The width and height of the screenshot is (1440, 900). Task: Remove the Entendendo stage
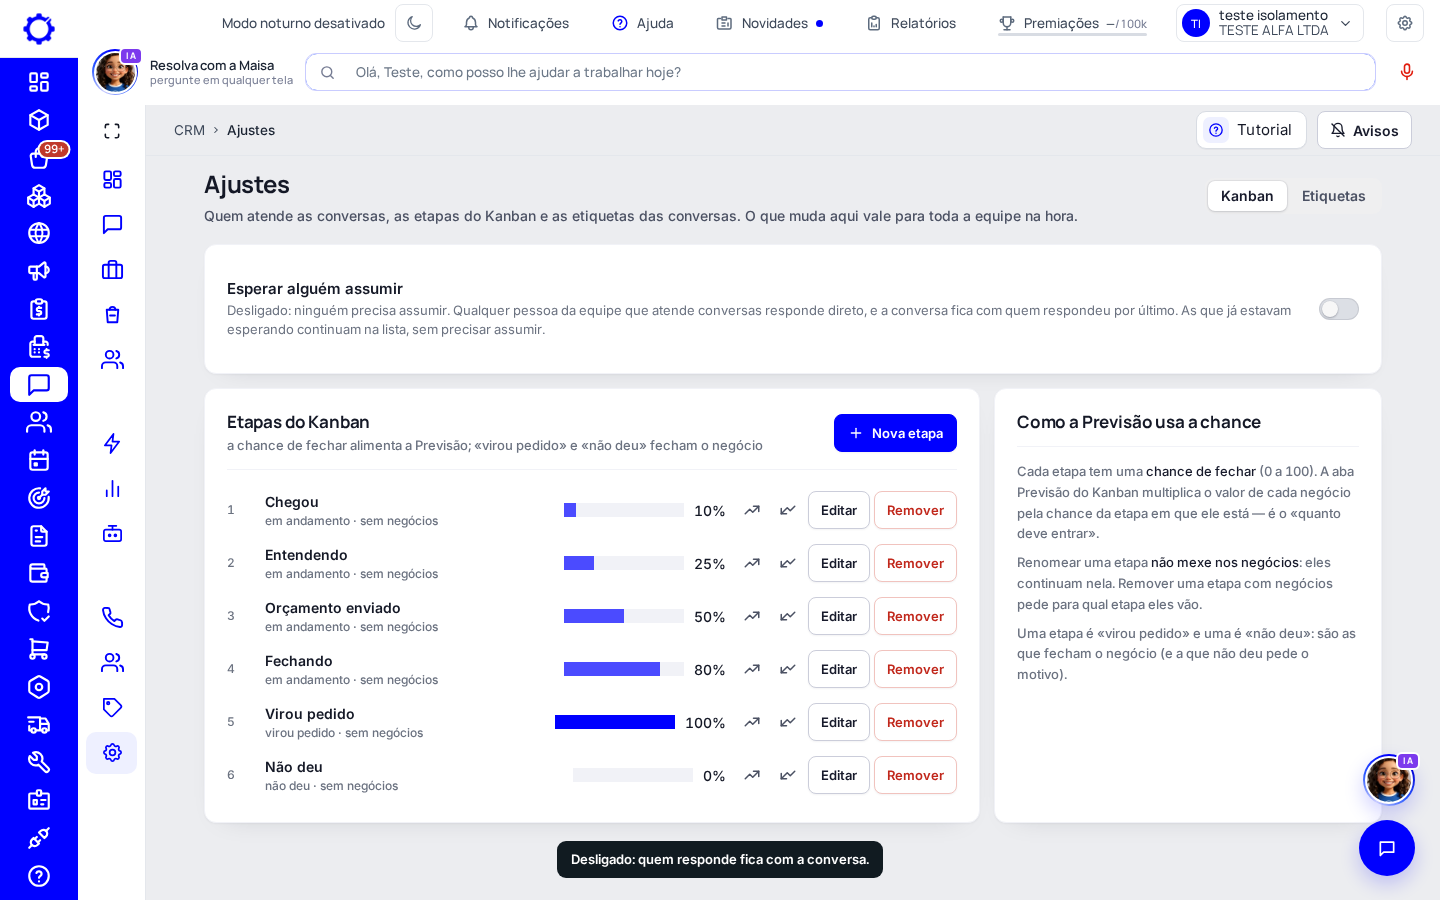(x=915, y=563)
